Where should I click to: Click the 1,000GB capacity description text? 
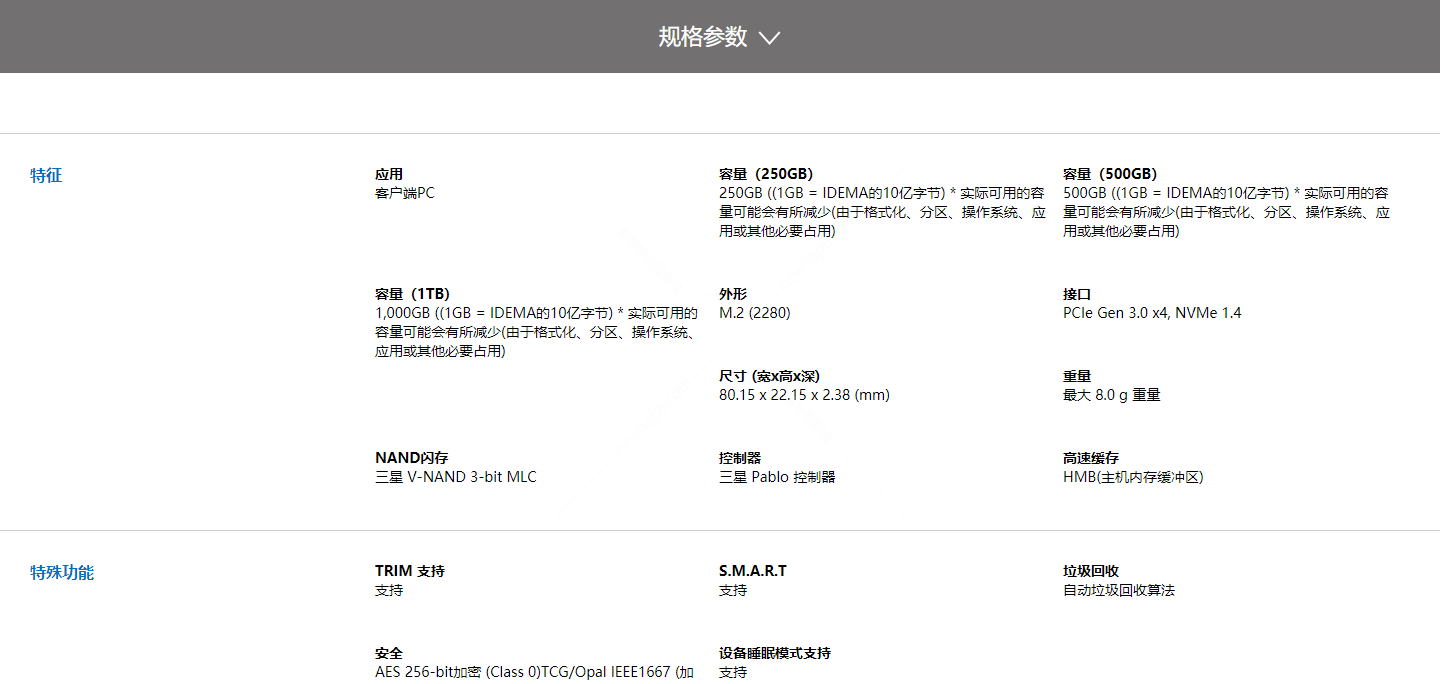click(537, 332)
